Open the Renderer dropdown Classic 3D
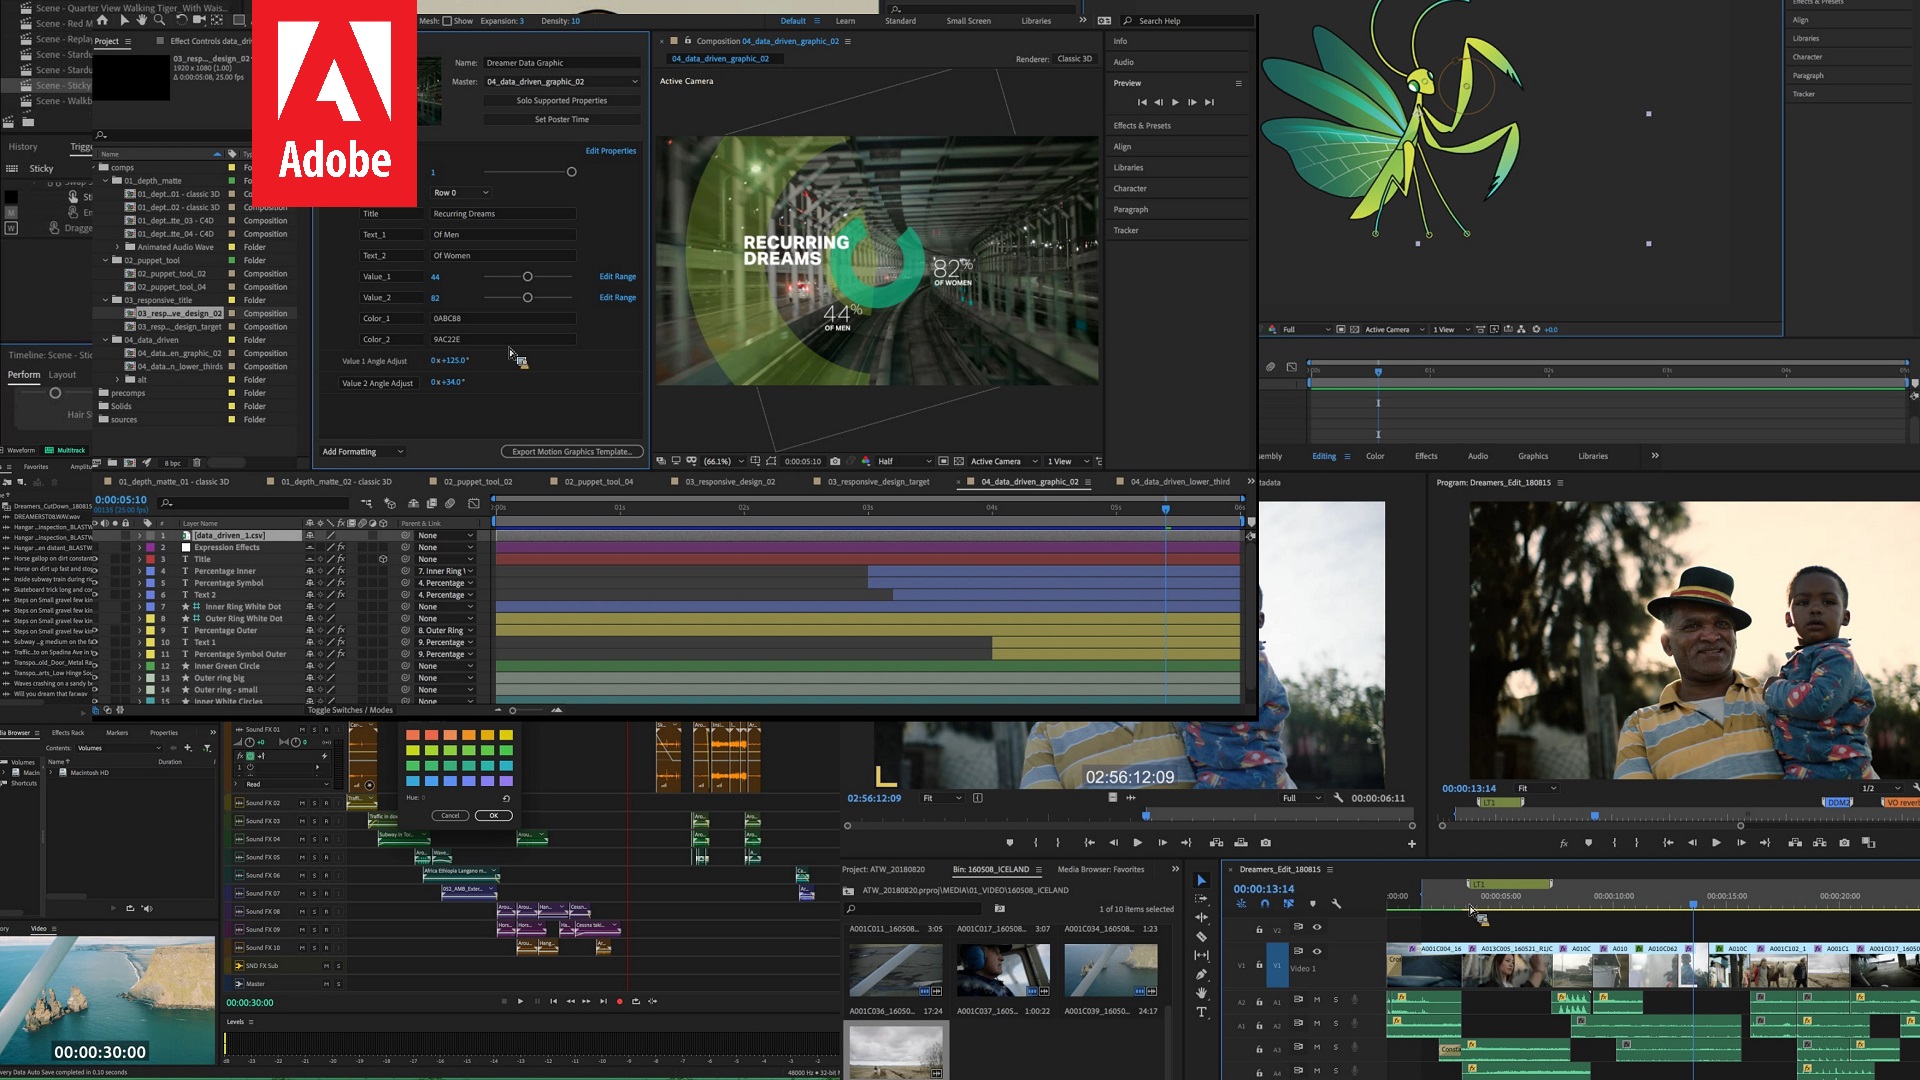1920x1080 pixels. coord(1075,58)
